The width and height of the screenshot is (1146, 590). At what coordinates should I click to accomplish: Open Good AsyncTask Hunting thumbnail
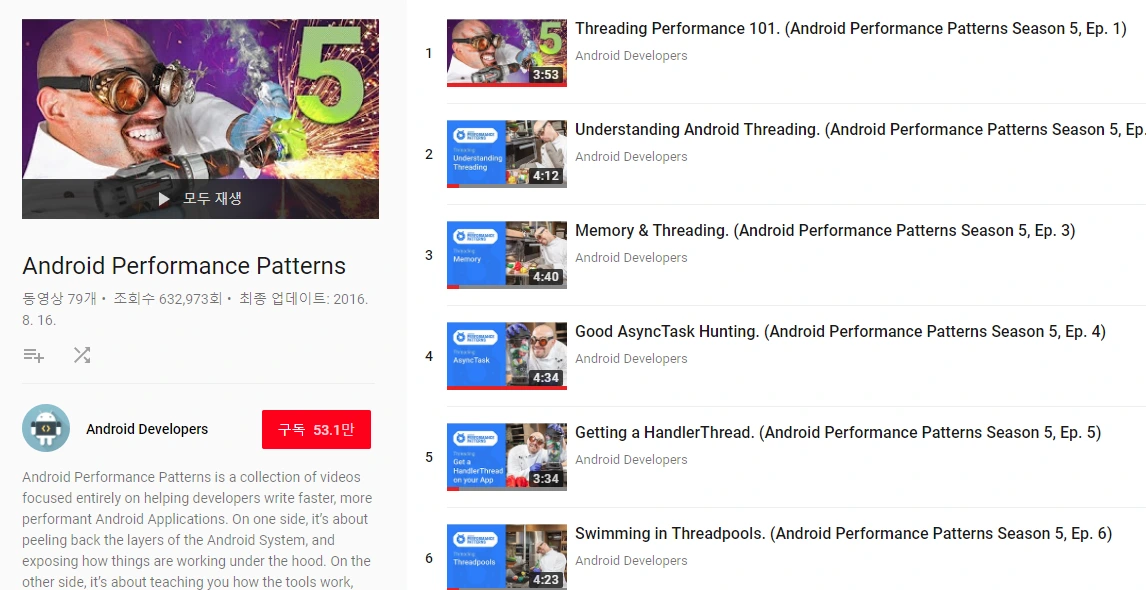click(x=506, y=355)
